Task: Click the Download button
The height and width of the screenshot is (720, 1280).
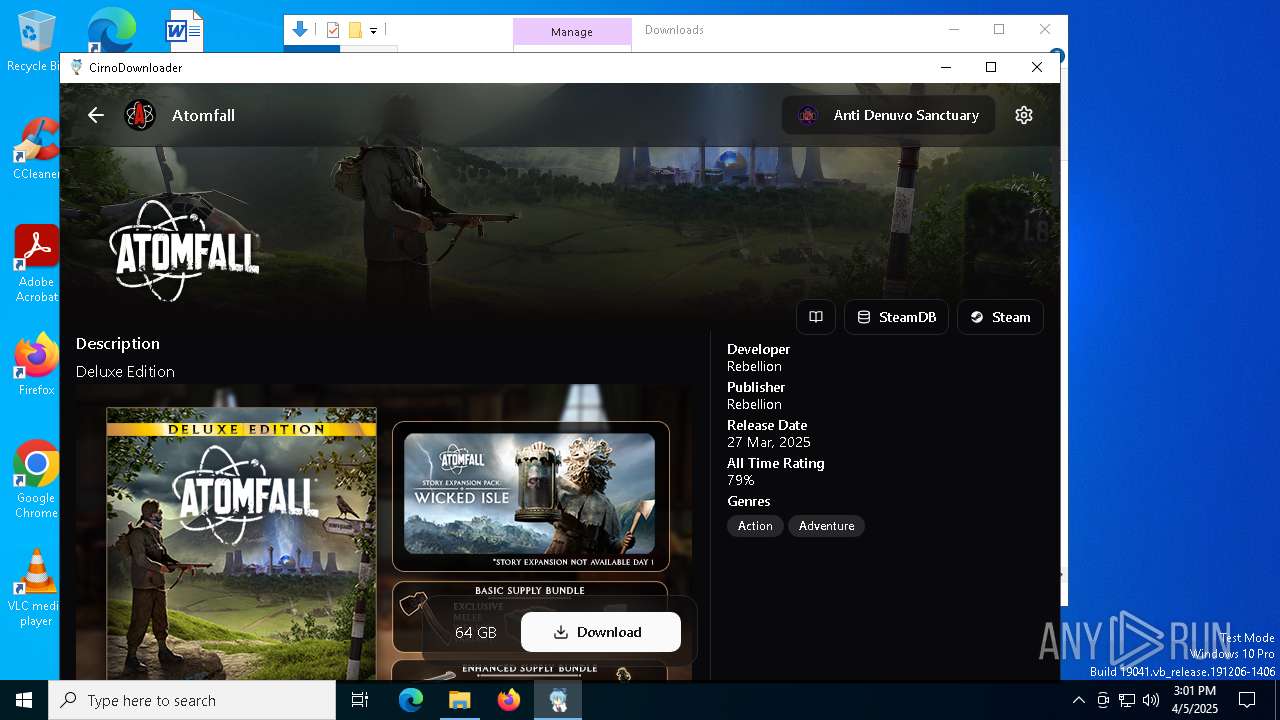Action: (600, 632)
